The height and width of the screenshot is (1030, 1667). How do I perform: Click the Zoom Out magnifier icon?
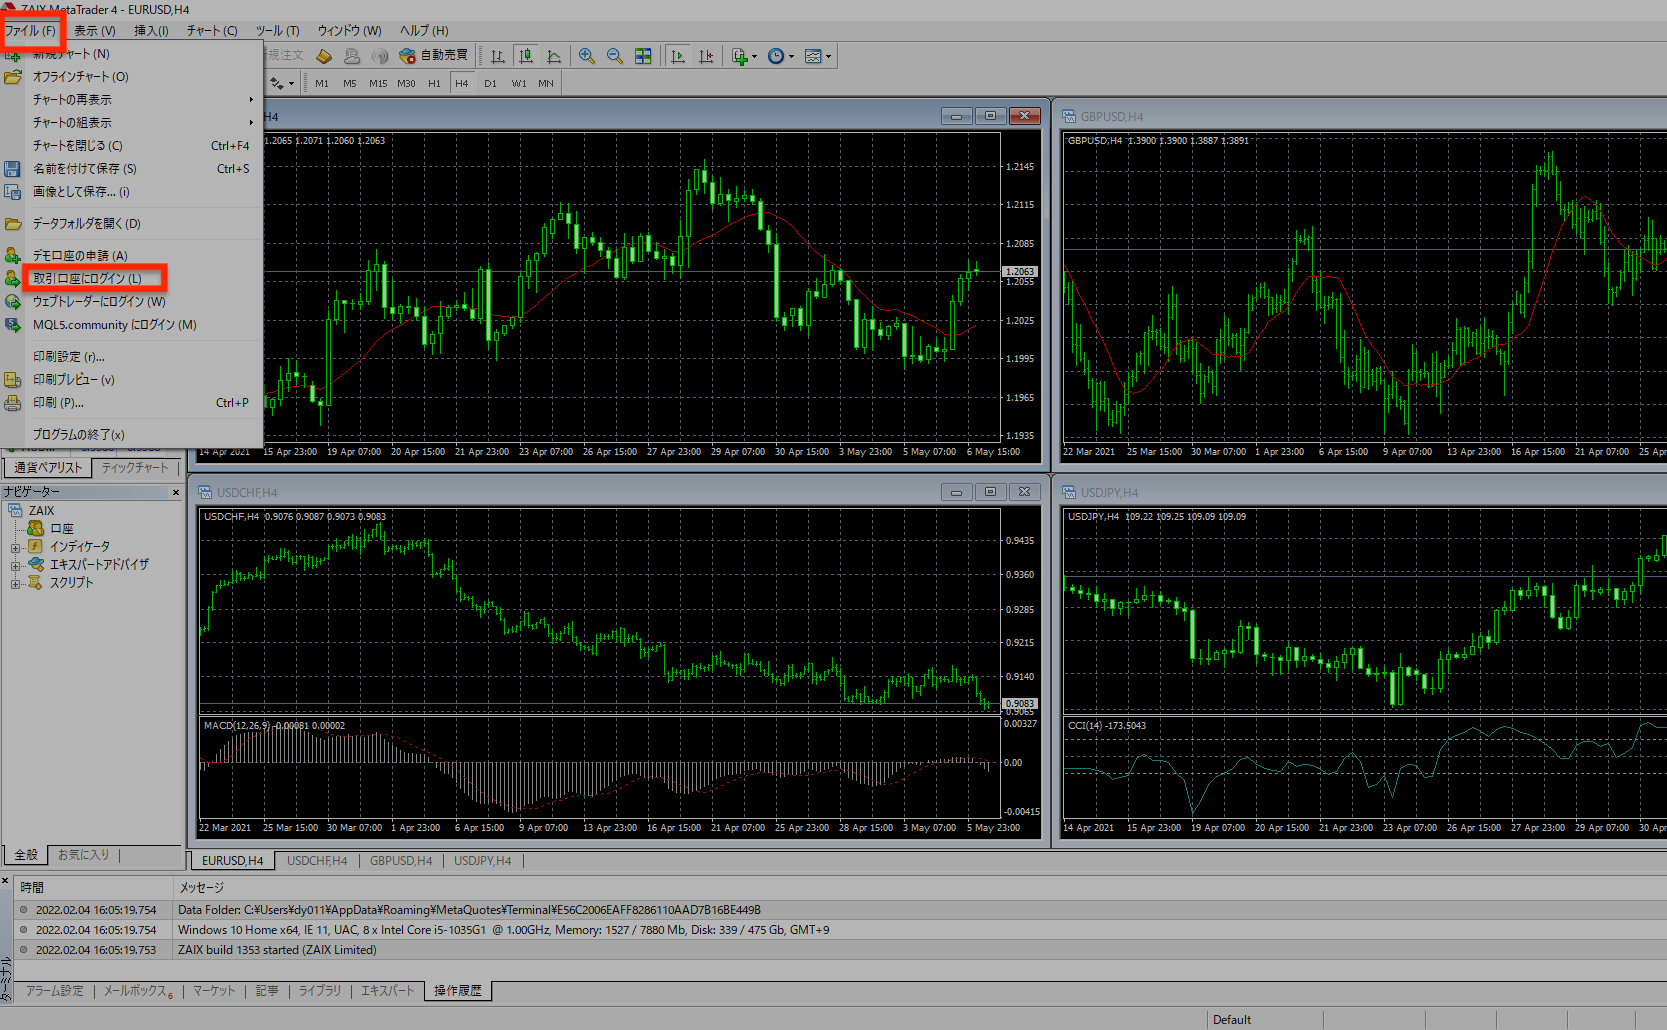point(615,56)
